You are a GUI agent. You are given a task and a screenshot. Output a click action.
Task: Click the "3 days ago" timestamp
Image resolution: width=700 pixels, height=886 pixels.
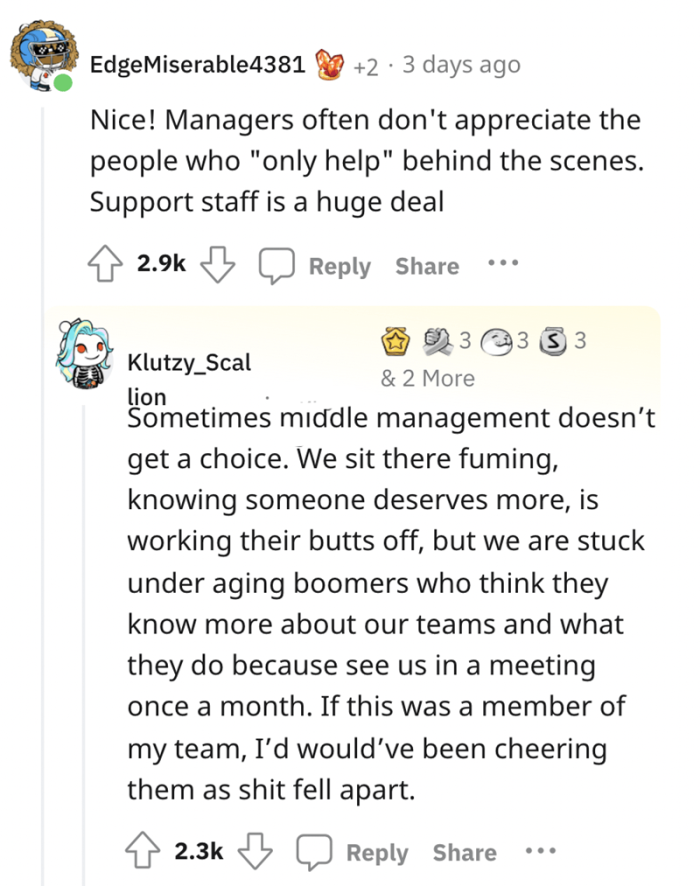[x=460, y=65]
